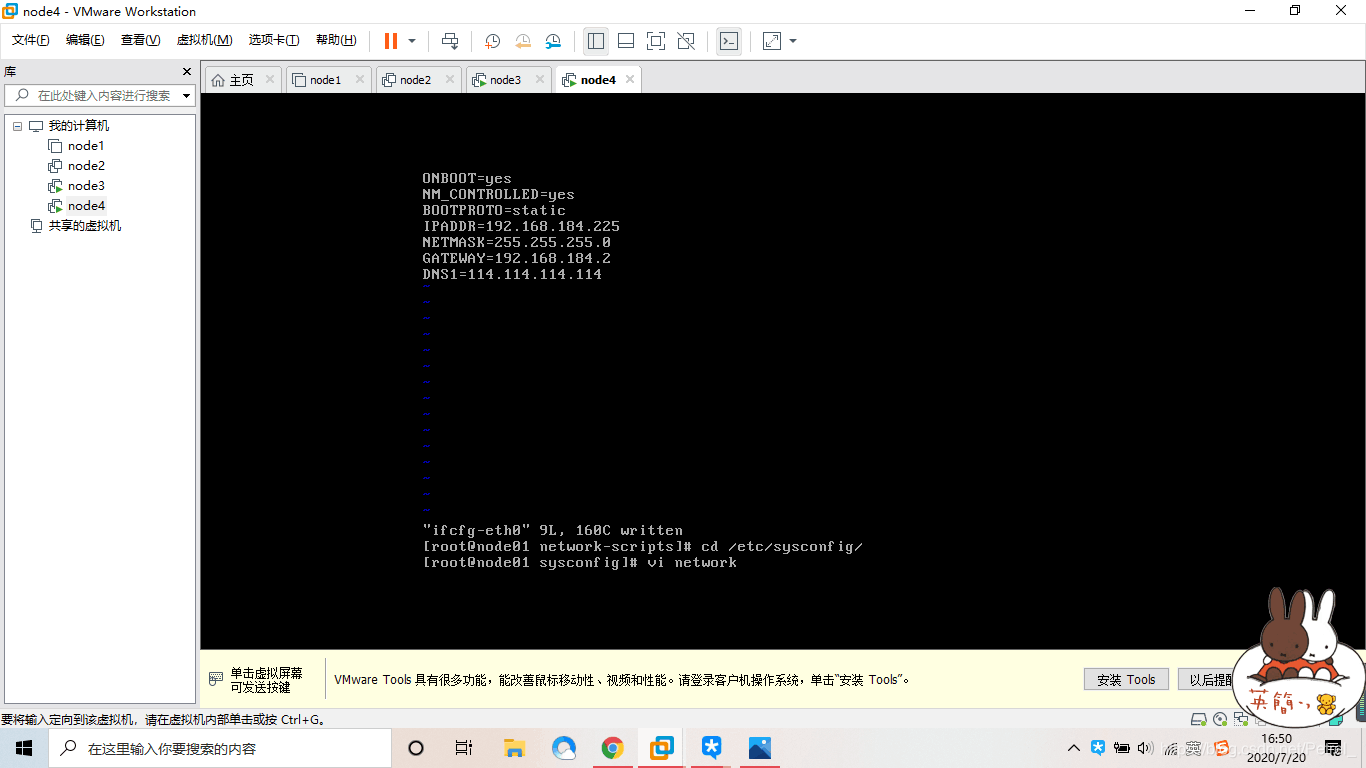Screen dimensions: 1366x768
Task: Open the 虚拟机(M) menu
Action: click(204, 40)
